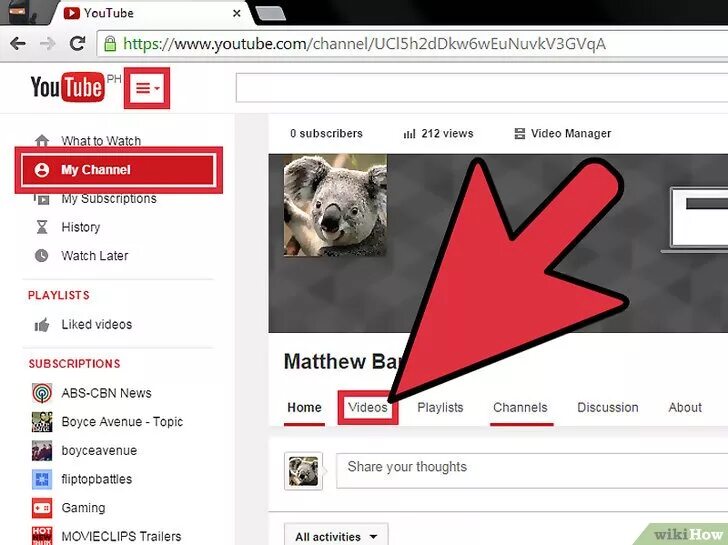Open My Subscriptions
This screenshot has width=728, height=545.
pos(109,199)
